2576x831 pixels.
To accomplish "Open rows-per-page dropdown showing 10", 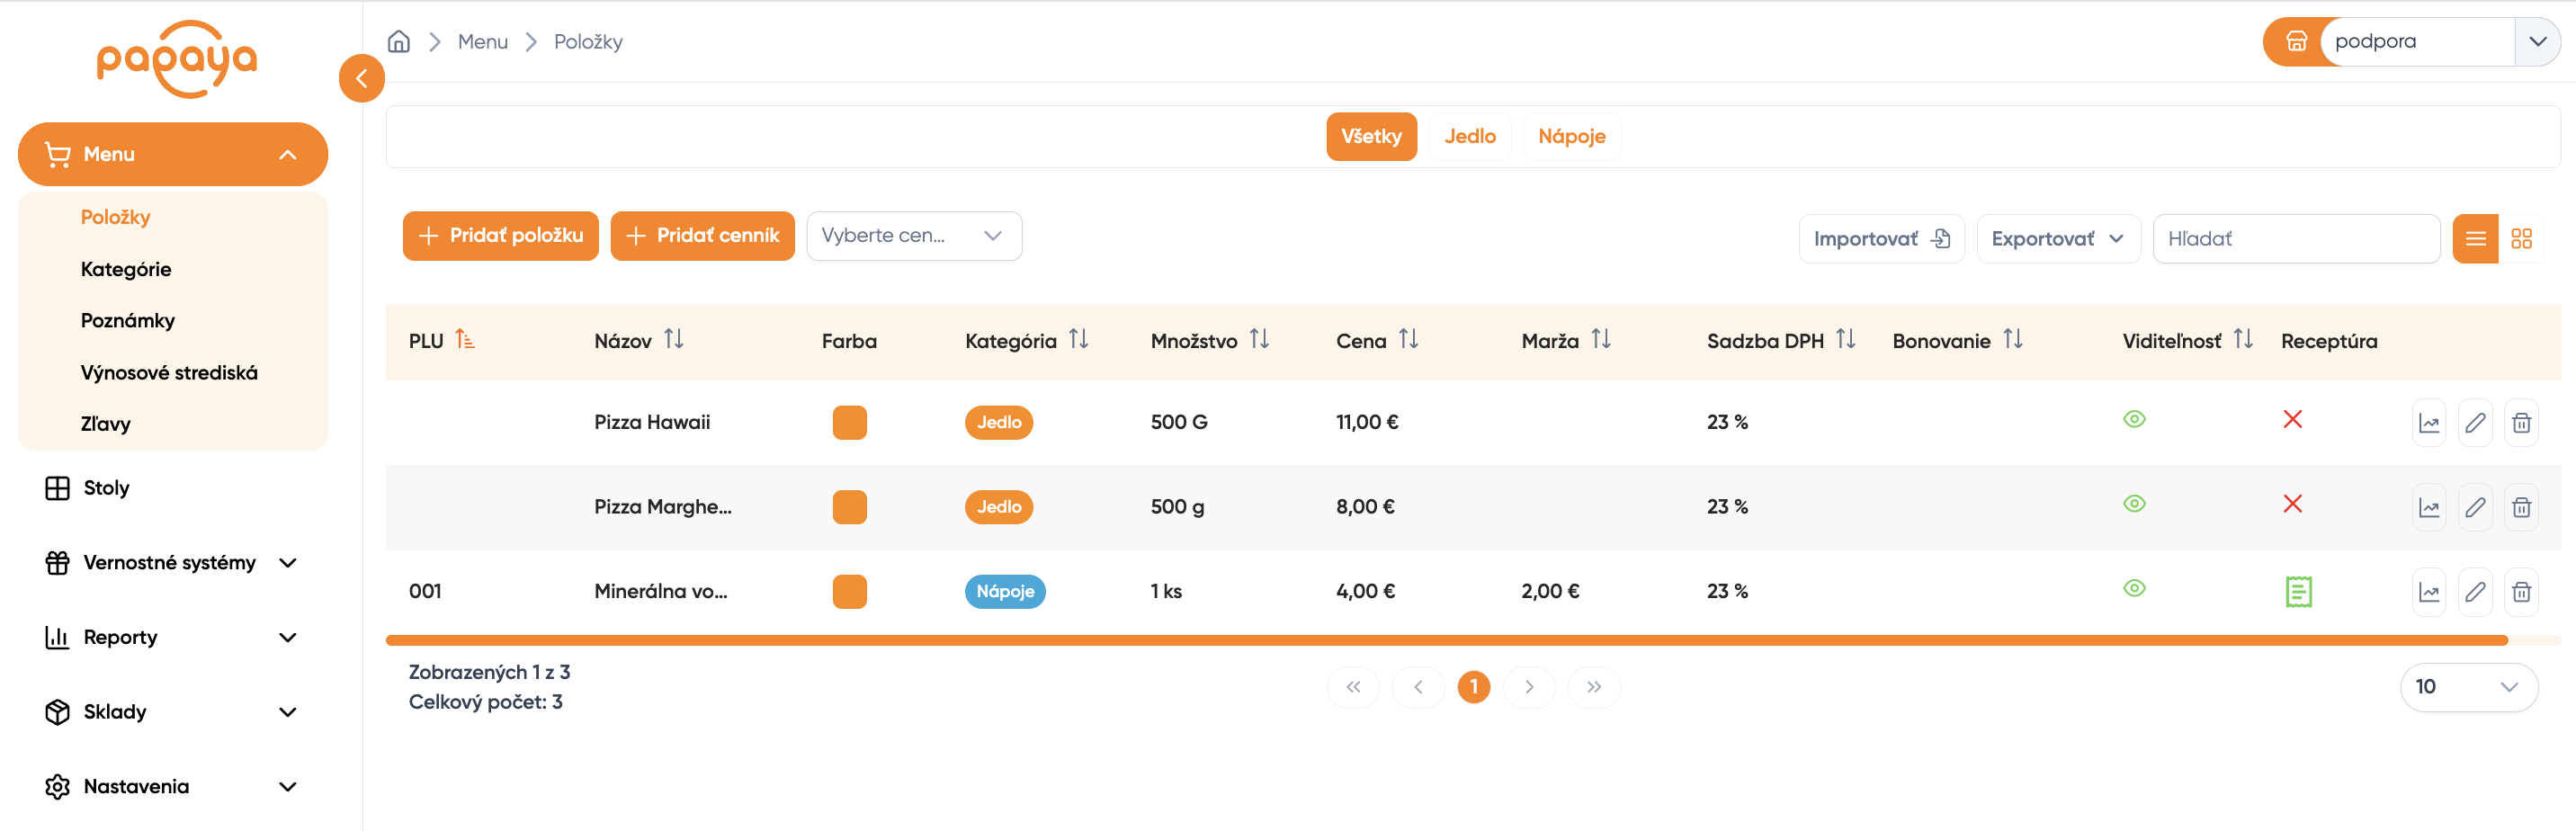I will click(2468, 687).
